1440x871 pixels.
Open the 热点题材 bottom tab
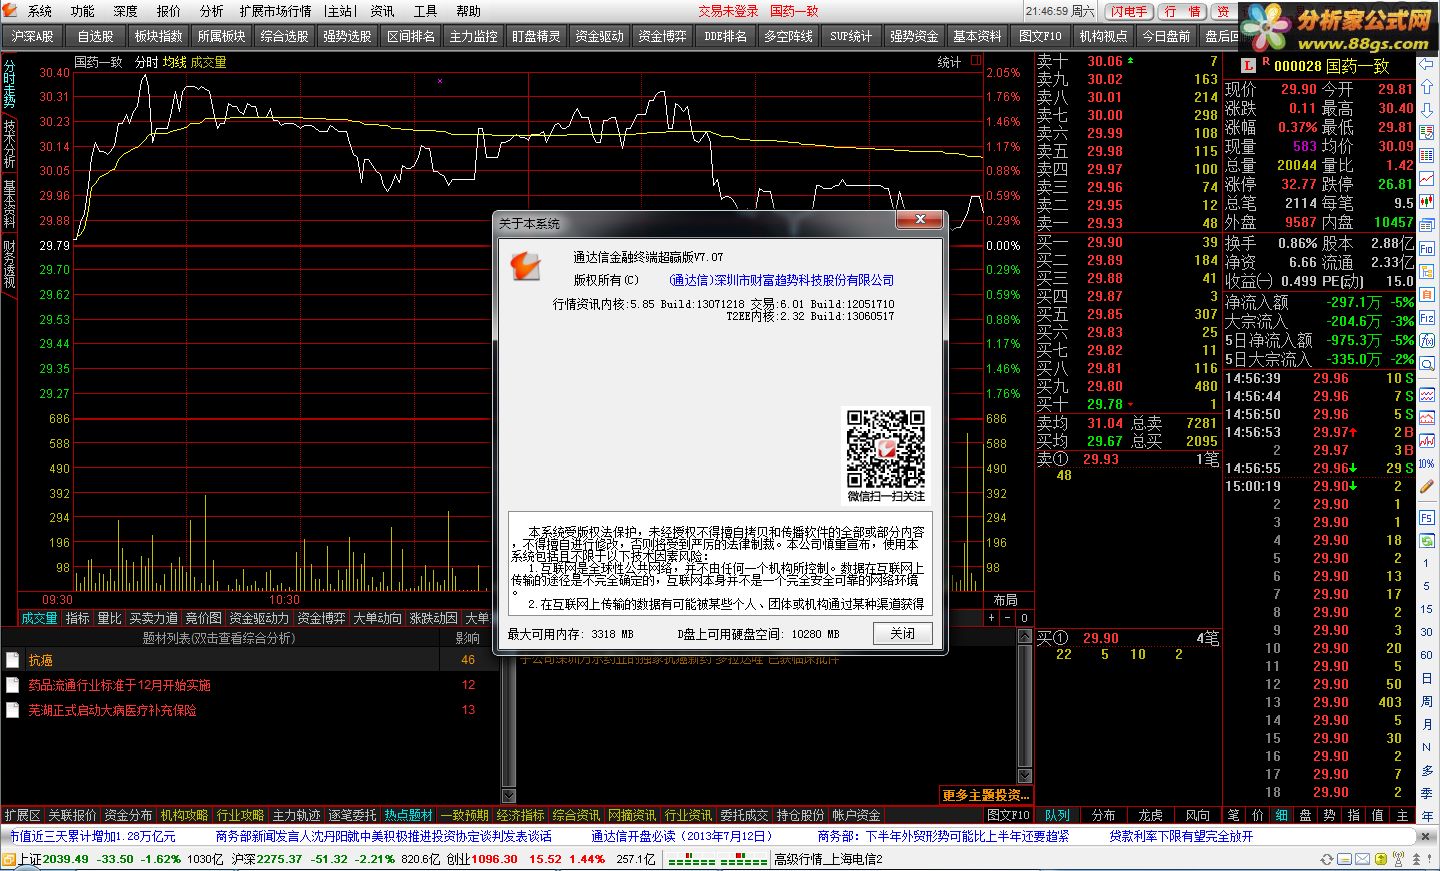point(409,815)
